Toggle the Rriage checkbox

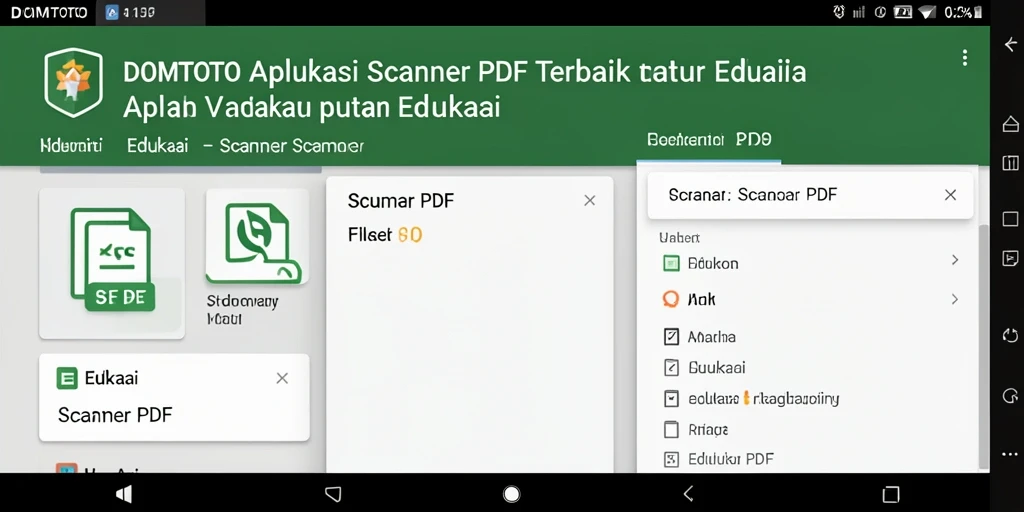[x=671, y=429]
